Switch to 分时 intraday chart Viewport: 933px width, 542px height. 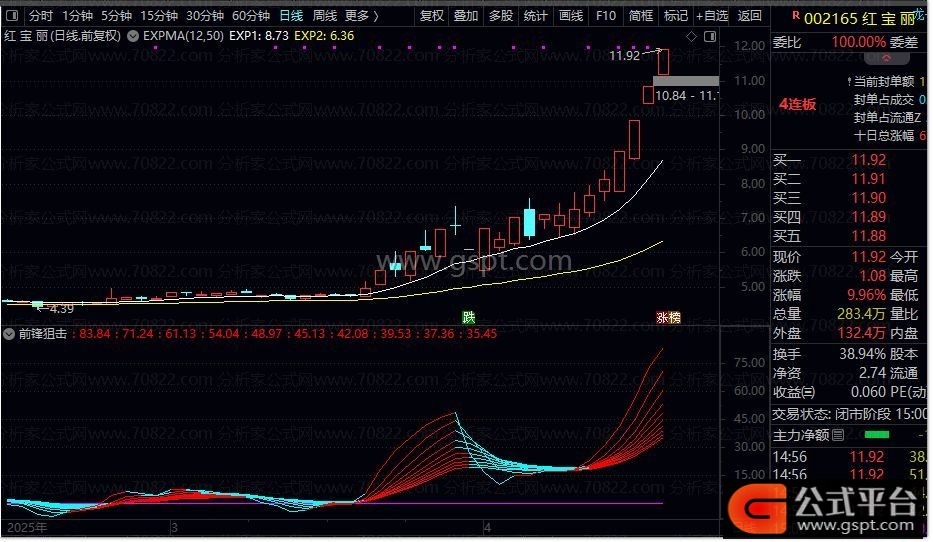[41, 16]
